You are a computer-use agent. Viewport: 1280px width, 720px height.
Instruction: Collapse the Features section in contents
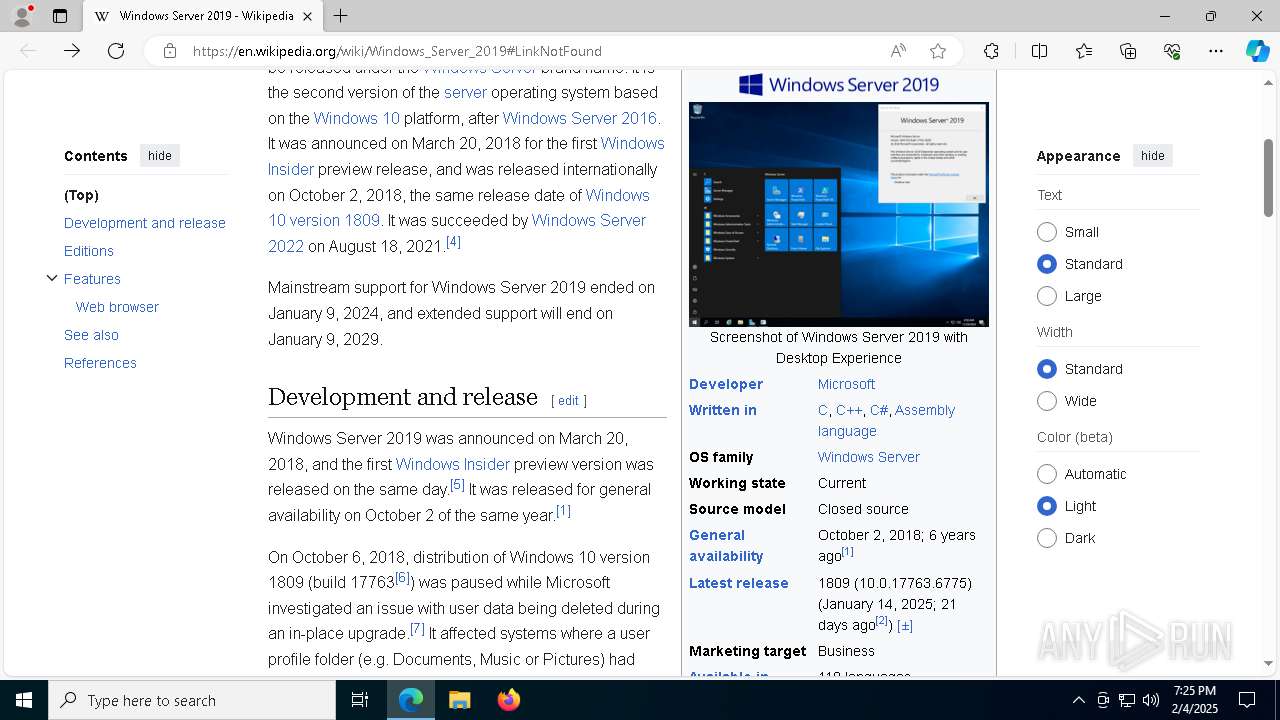(52, 278)
